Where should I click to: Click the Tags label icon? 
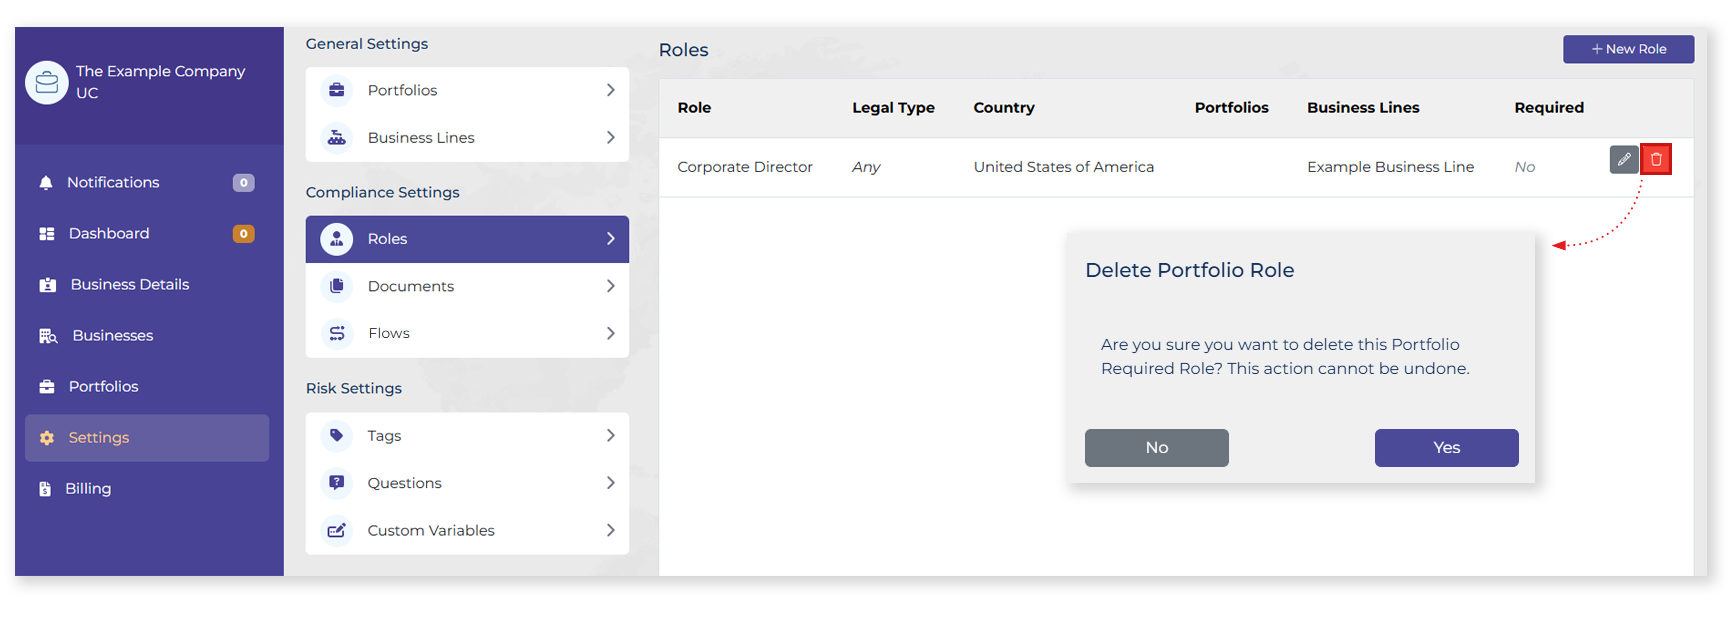click(x=337, y=436)
